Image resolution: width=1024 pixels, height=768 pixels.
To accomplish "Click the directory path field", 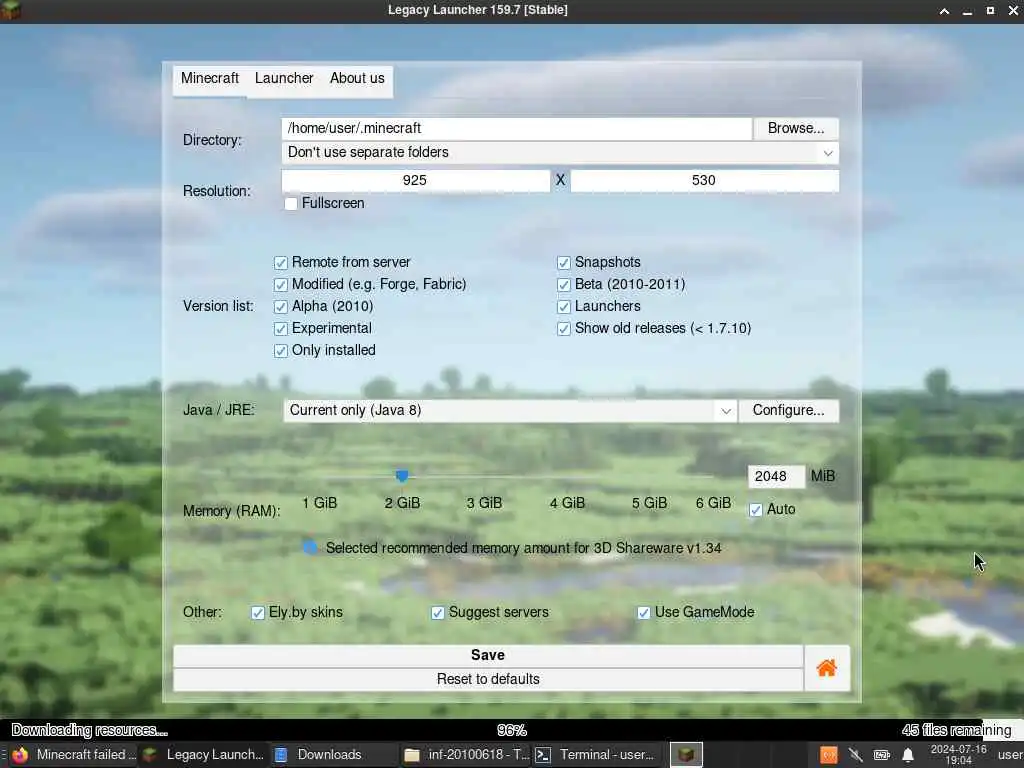I will click(x=517, y=129).
